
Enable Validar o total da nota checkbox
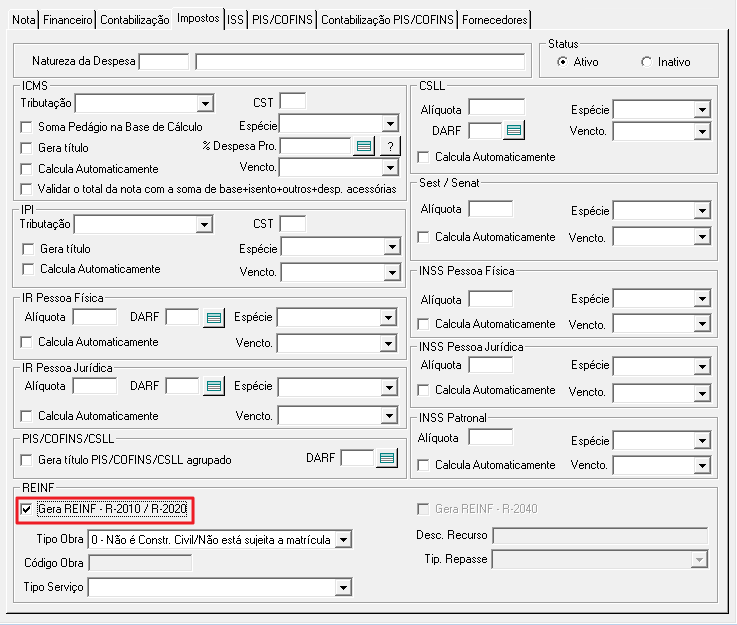[x=26, y=189]
